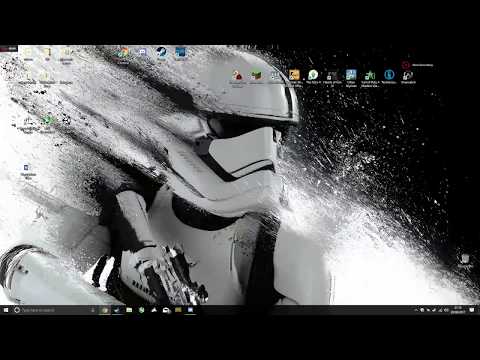Open the green splash icon on left desktop
The width and height of the screenshot is (480, 360).
point(47,120)
